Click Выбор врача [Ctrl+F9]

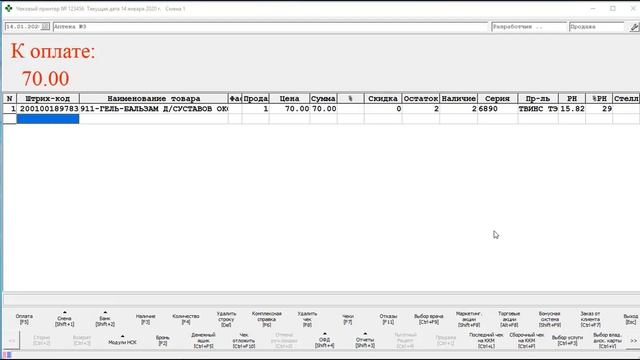429,319
